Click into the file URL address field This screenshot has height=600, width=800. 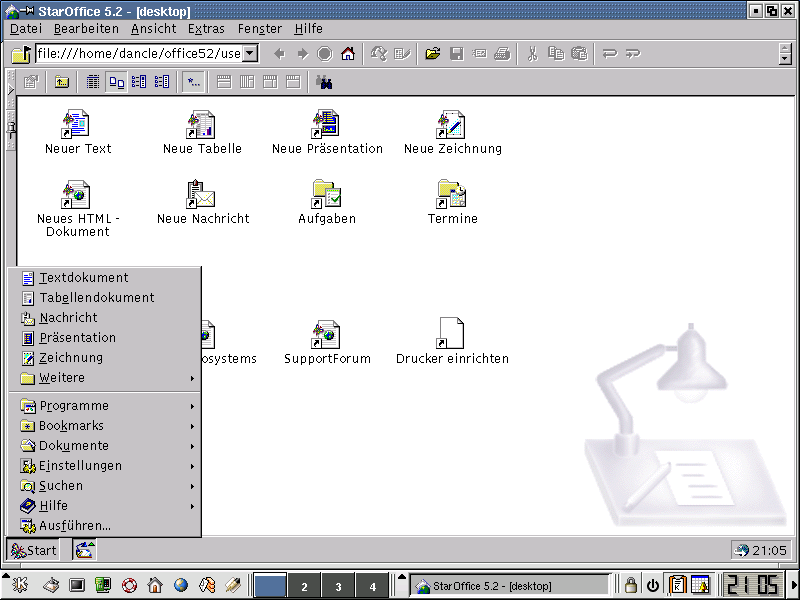pos(139,53)
